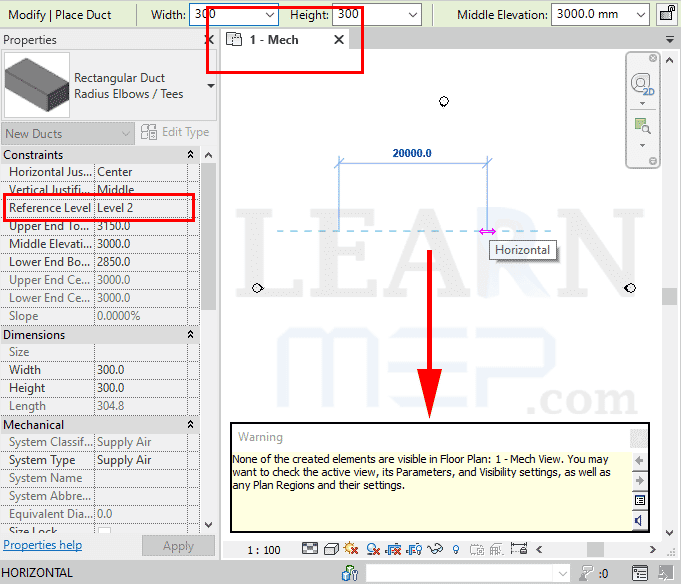Viewport: 681px width, 584px height.
Task: Click the speaker icon in warning box
Action: click(638, 520)
